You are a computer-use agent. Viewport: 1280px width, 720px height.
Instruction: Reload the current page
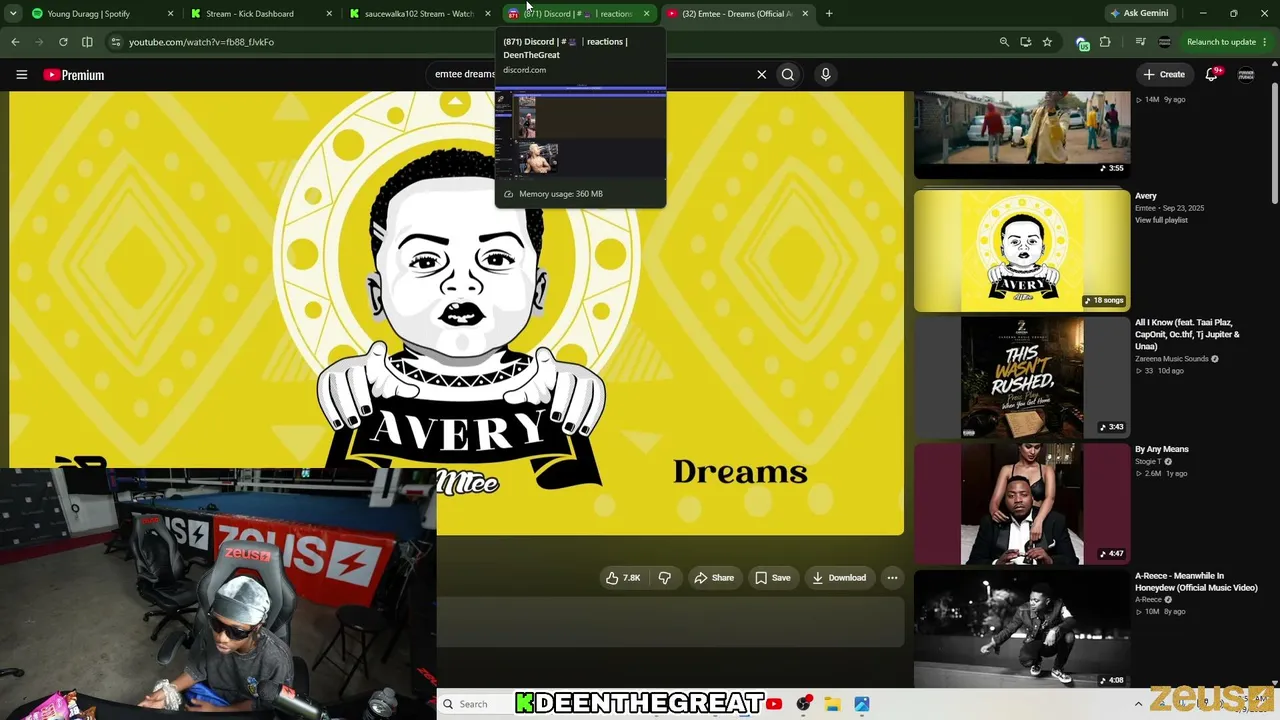click(63, 42)
